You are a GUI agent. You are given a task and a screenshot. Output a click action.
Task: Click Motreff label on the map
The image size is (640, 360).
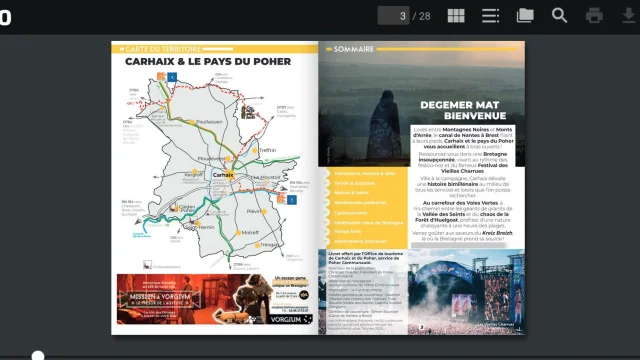250,233
